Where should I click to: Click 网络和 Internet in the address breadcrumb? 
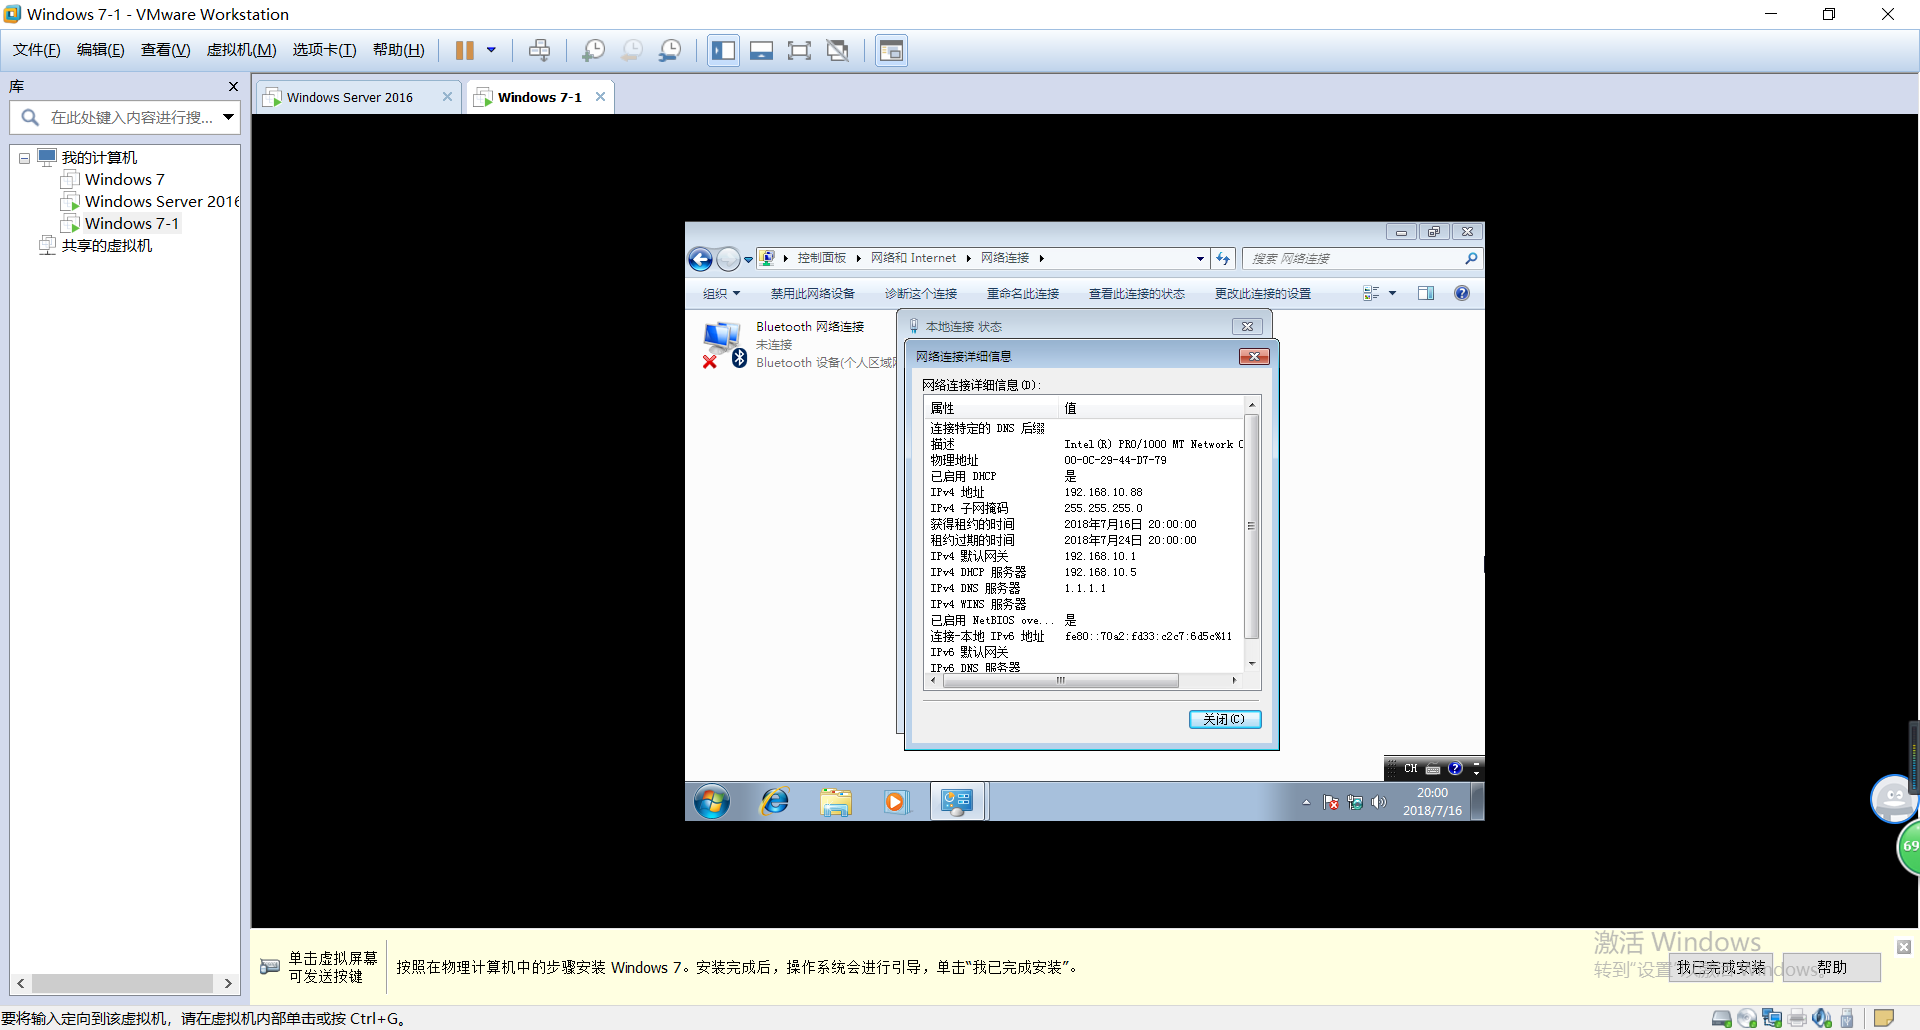[x=913, y=258]
